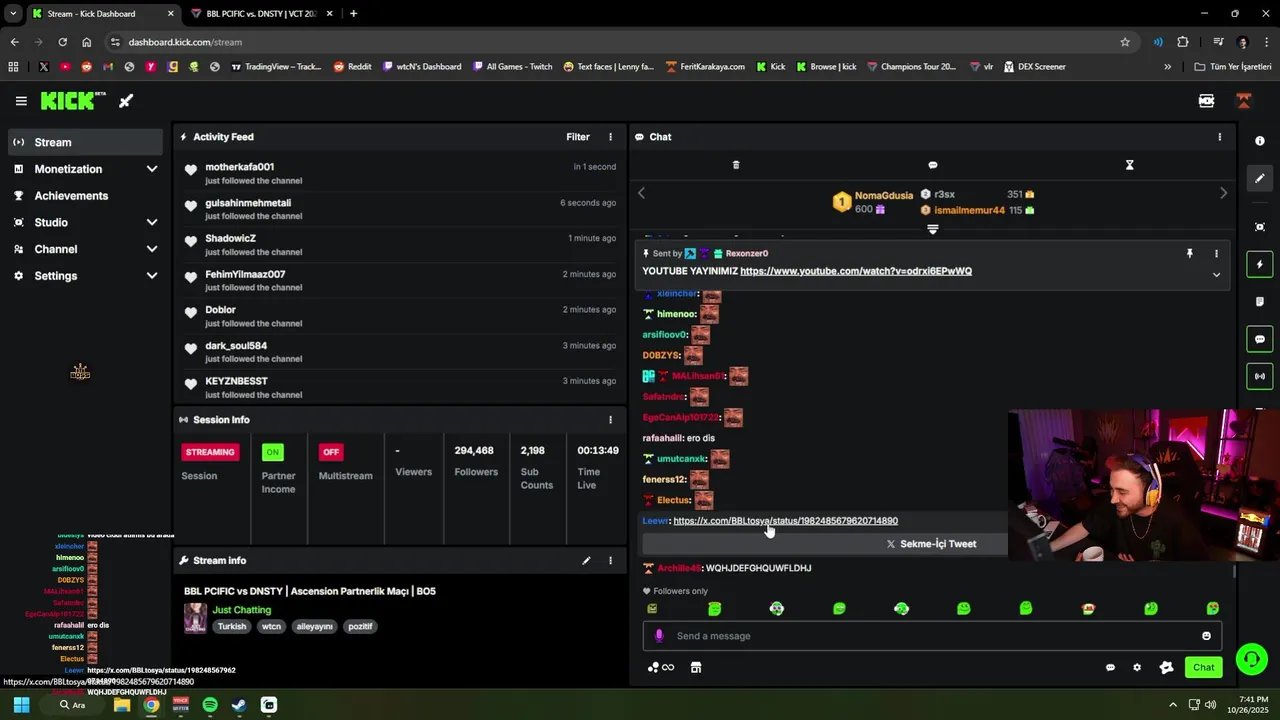Click info icon in right sidebar
Image resolution: width=1280 pixels, height=720 pixels.
pos(1260,141)
